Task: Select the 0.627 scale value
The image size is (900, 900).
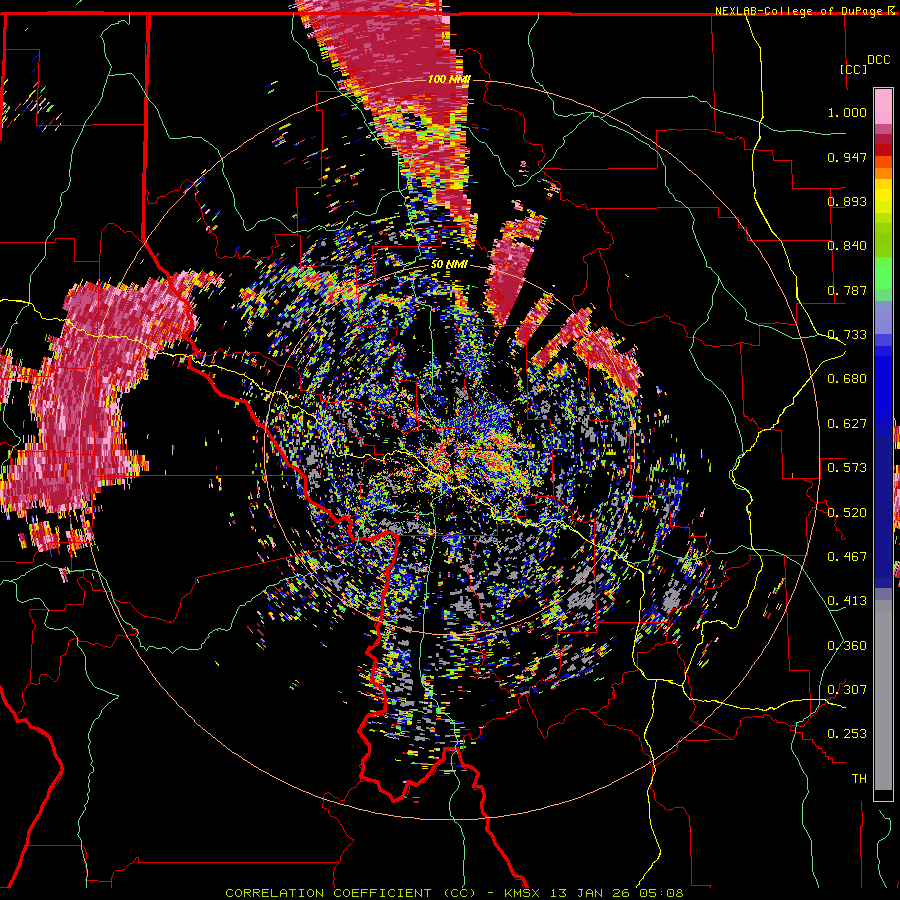Action: (x=847, y=424)
